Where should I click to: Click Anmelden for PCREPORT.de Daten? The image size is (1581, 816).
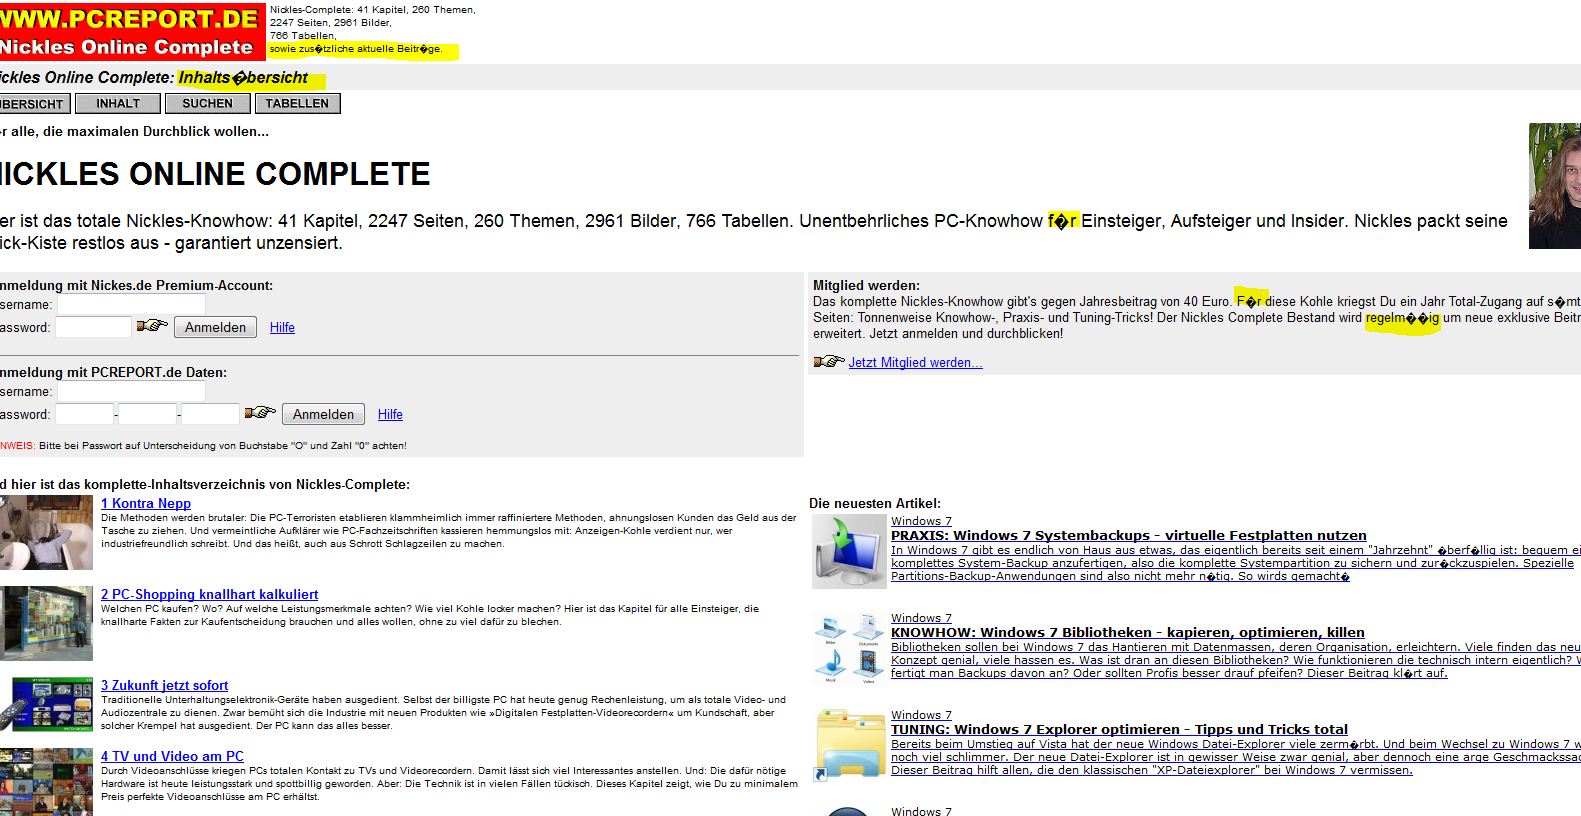[x=323, y=414]
